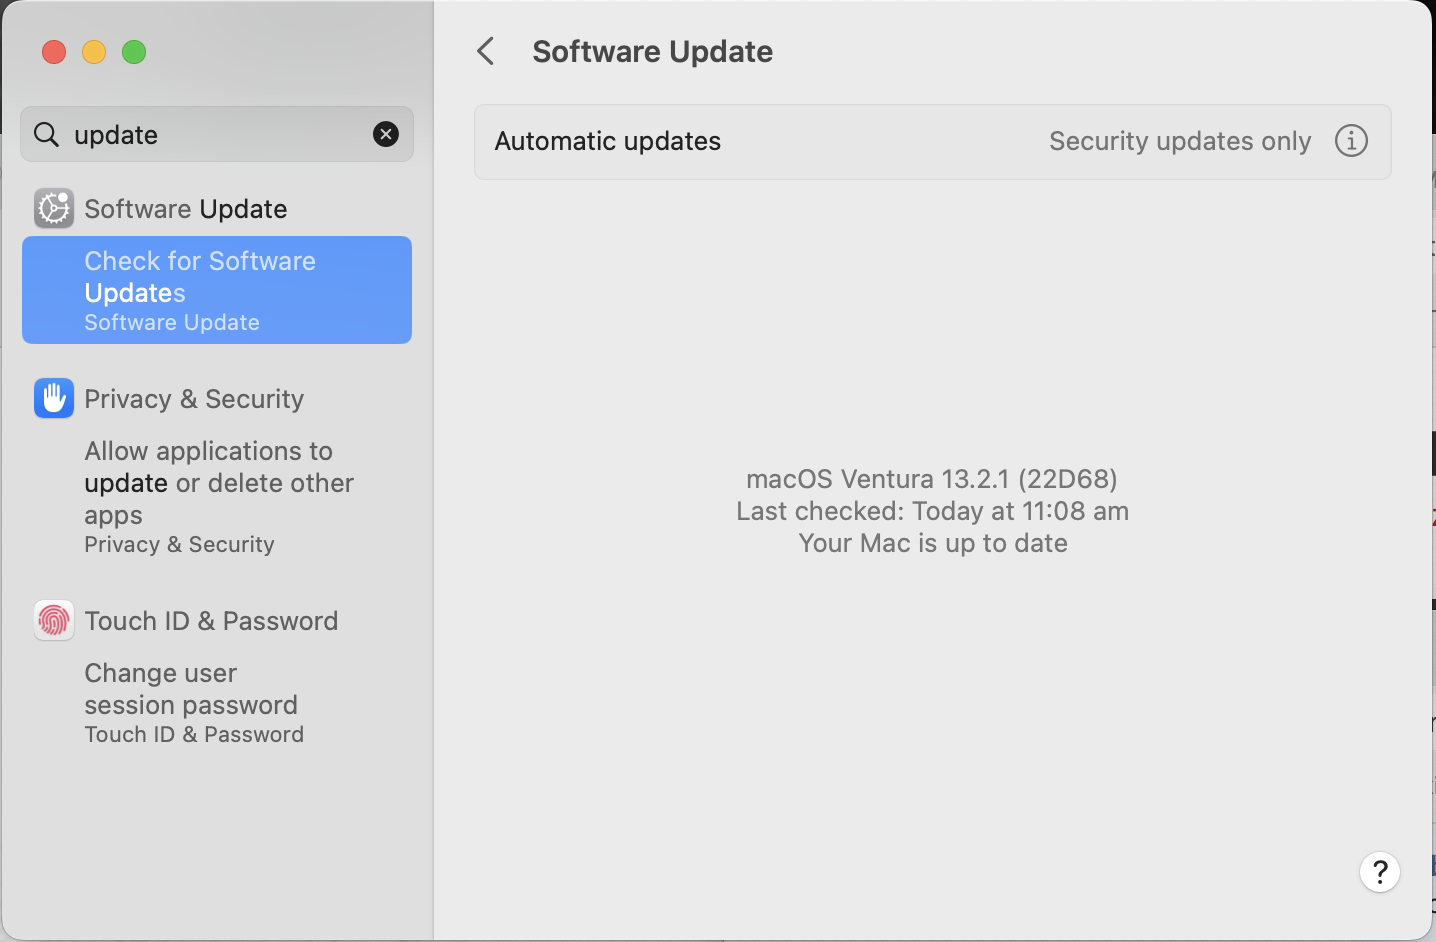Click the Touch ID fingerprint icon

(x=54, y=620)
